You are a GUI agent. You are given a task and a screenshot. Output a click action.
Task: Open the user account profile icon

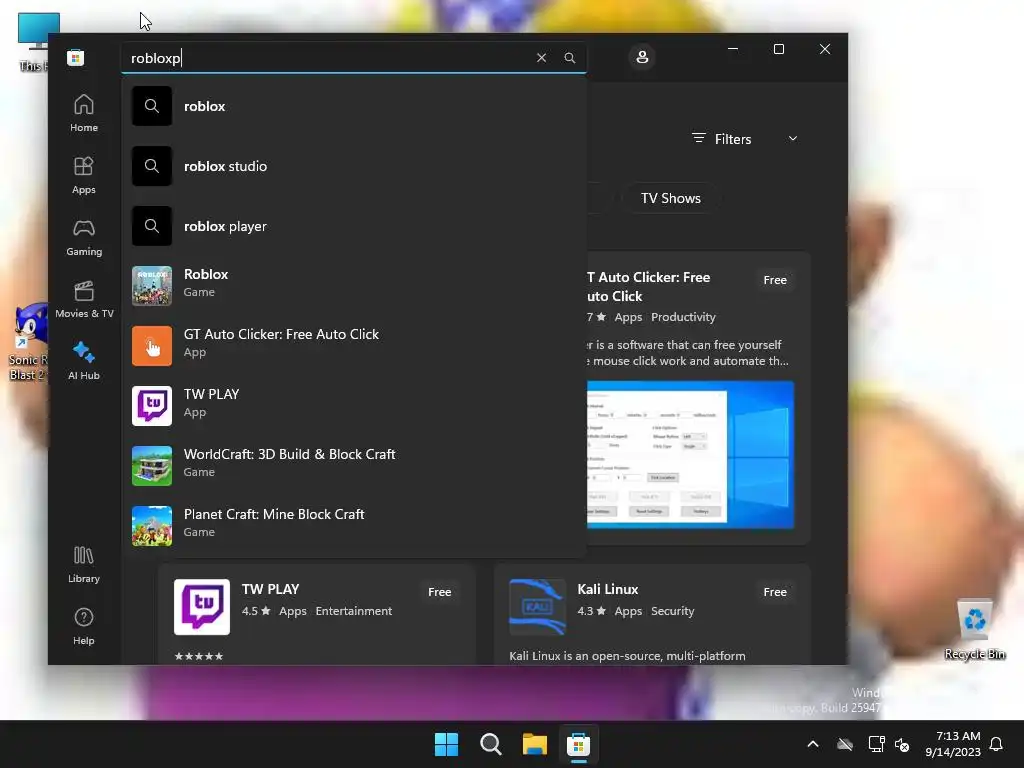coord(642,57)
